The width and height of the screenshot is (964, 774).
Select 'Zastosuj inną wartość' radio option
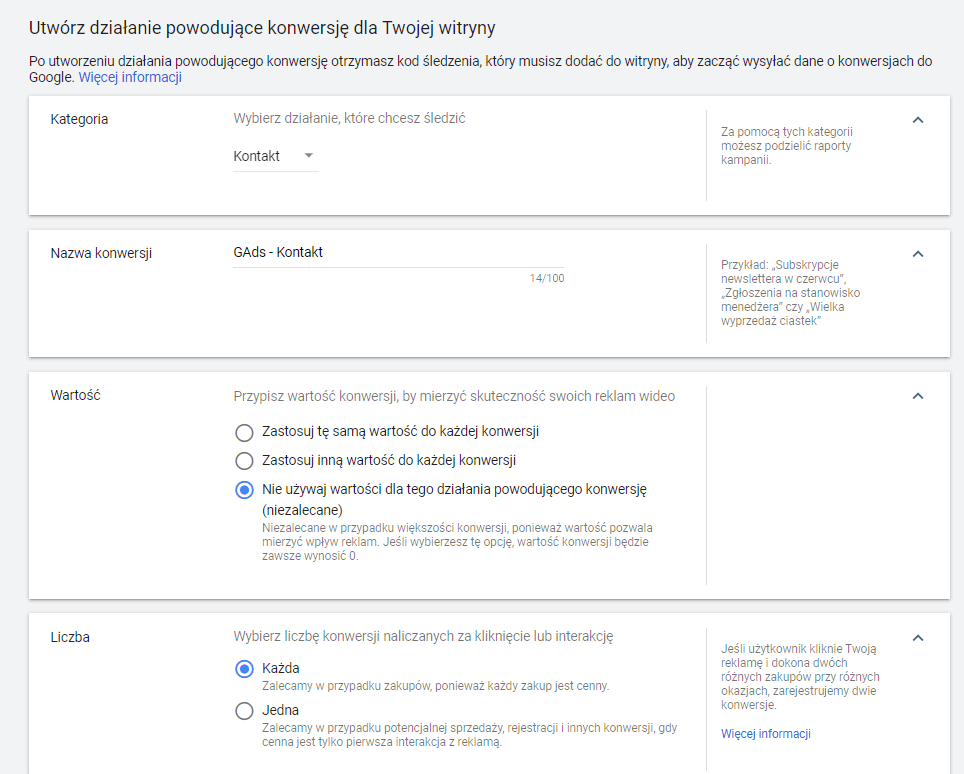coord(244,461)
